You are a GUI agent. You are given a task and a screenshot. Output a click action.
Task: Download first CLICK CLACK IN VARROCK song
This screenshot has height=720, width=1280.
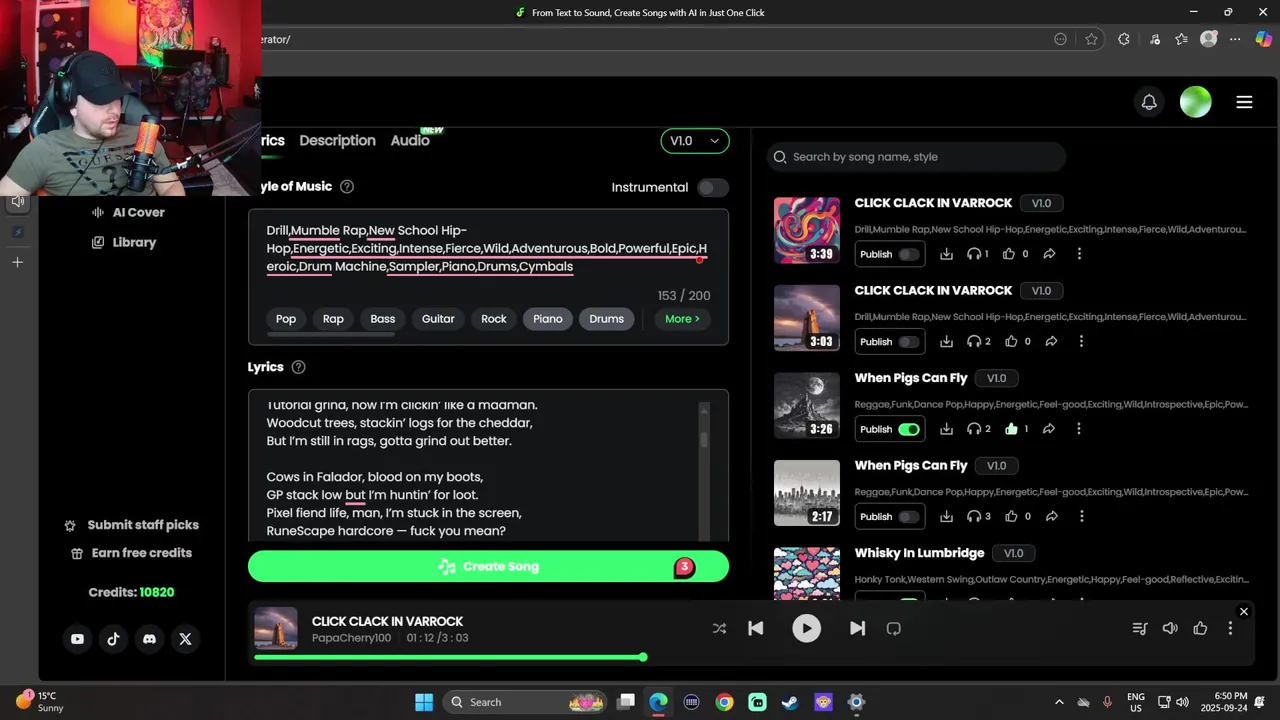click(946, 254)
